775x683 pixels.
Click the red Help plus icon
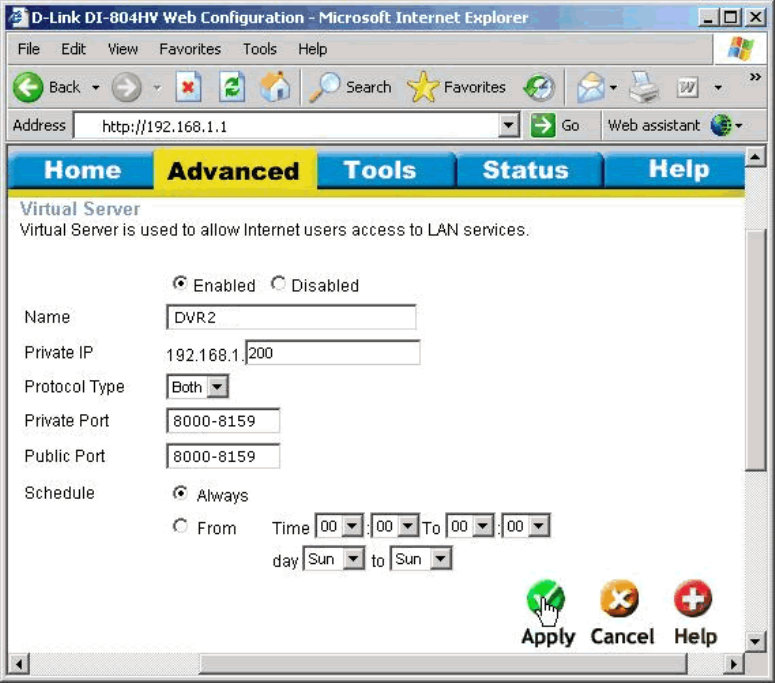pos(693,598)
